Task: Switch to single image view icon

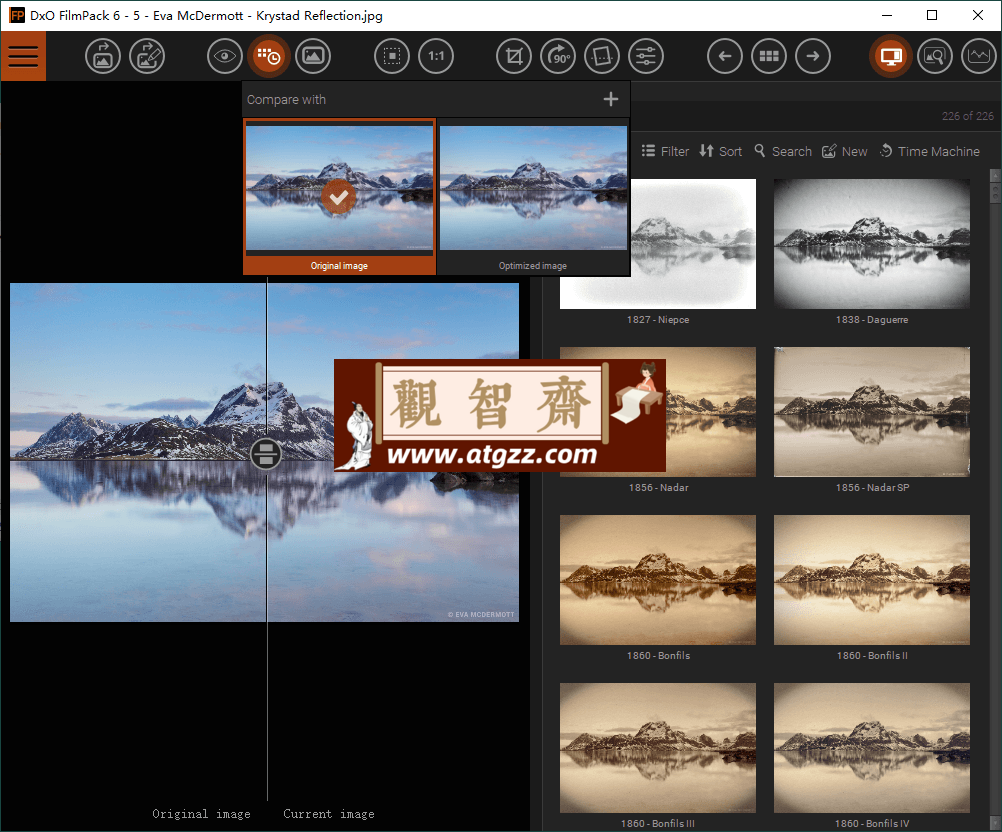Action: tap(312, 56)
